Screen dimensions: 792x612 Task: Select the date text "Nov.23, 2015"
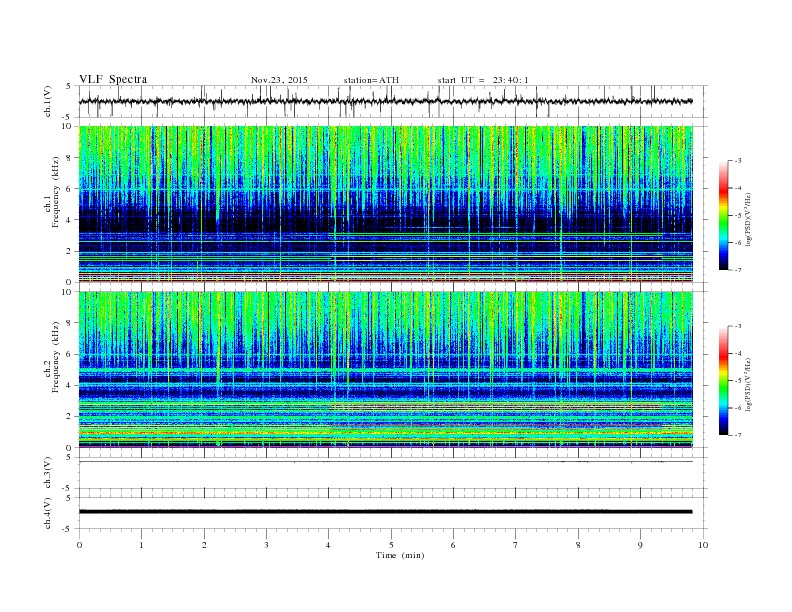tap(279, 80)
